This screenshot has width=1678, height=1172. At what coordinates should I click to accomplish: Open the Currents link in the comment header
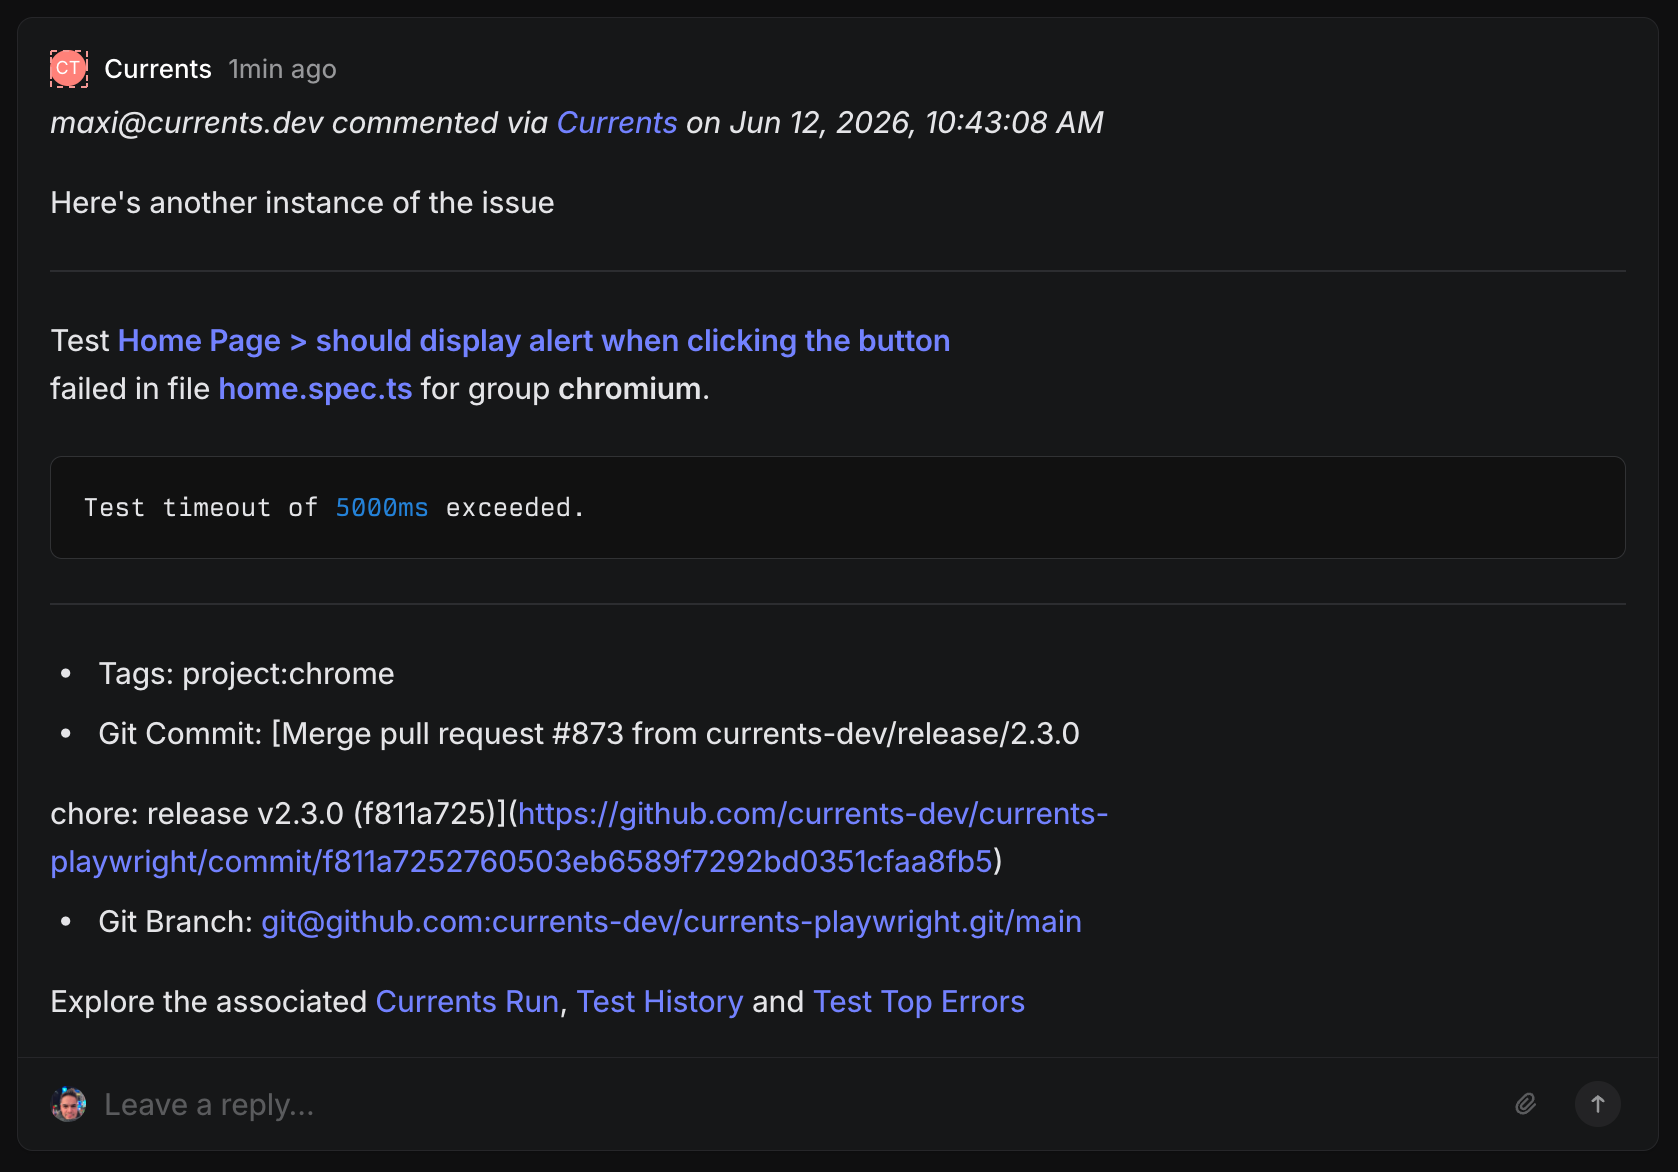[x=617, y=122]
